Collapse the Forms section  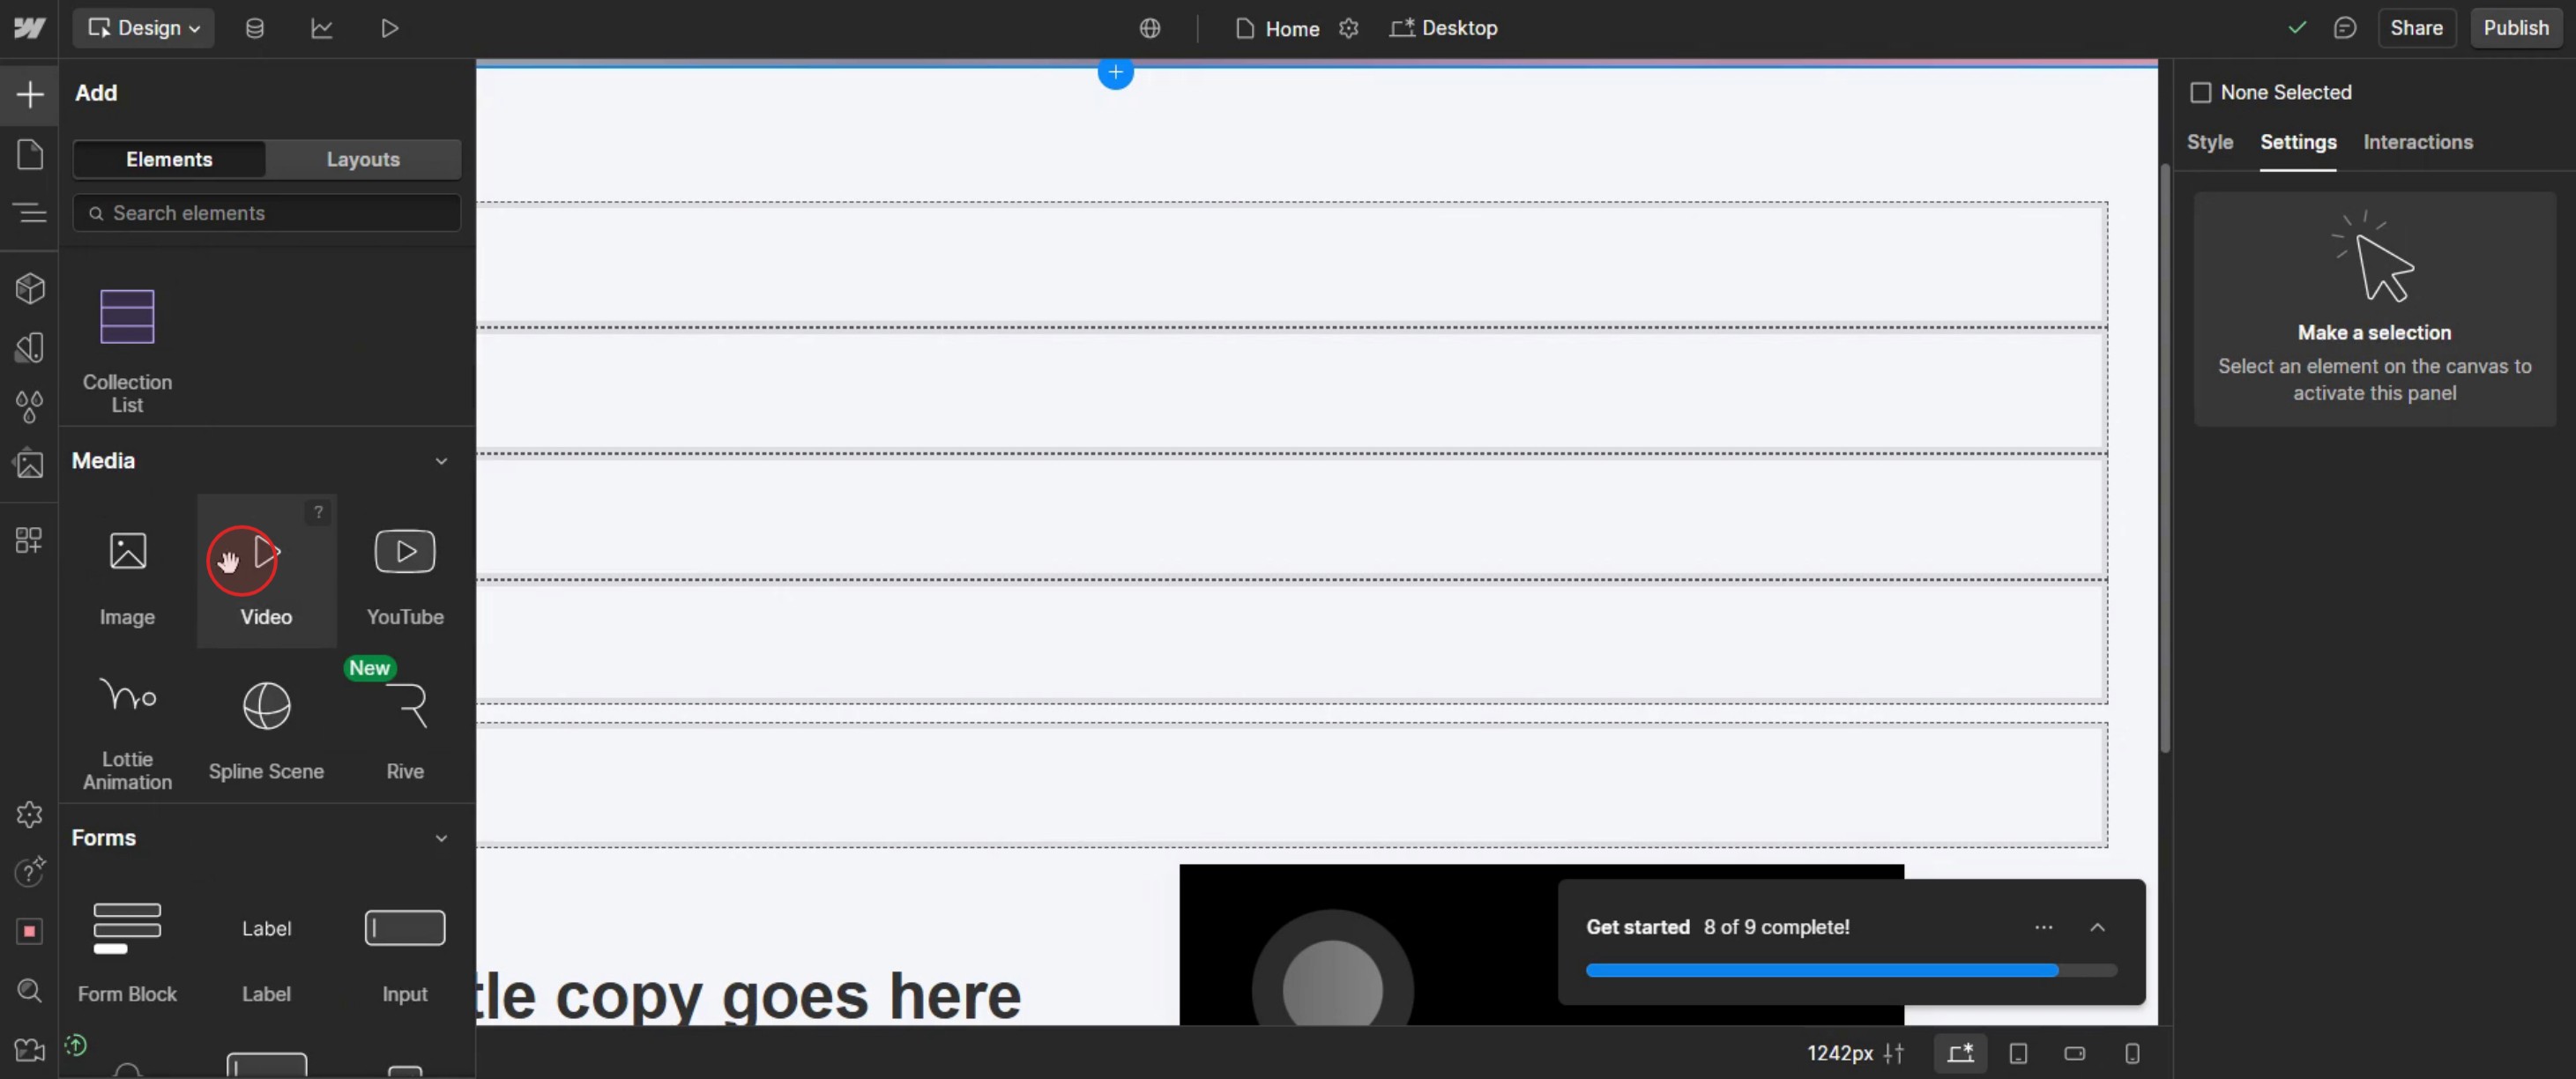441,838
